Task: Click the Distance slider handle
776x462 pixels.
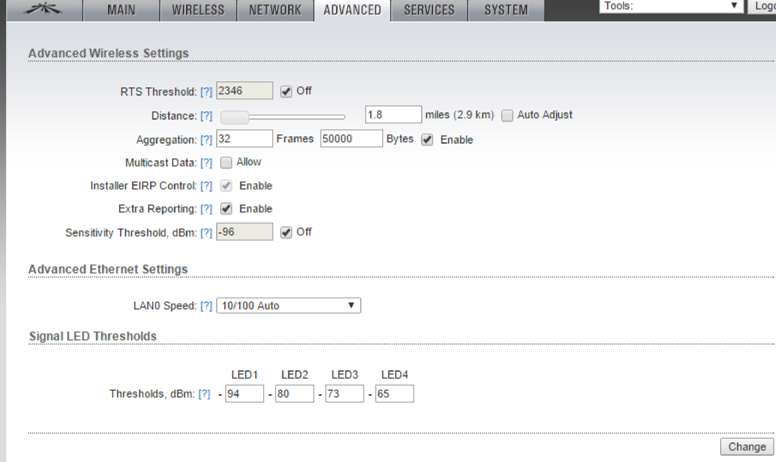Action: [x=235, y=117]
